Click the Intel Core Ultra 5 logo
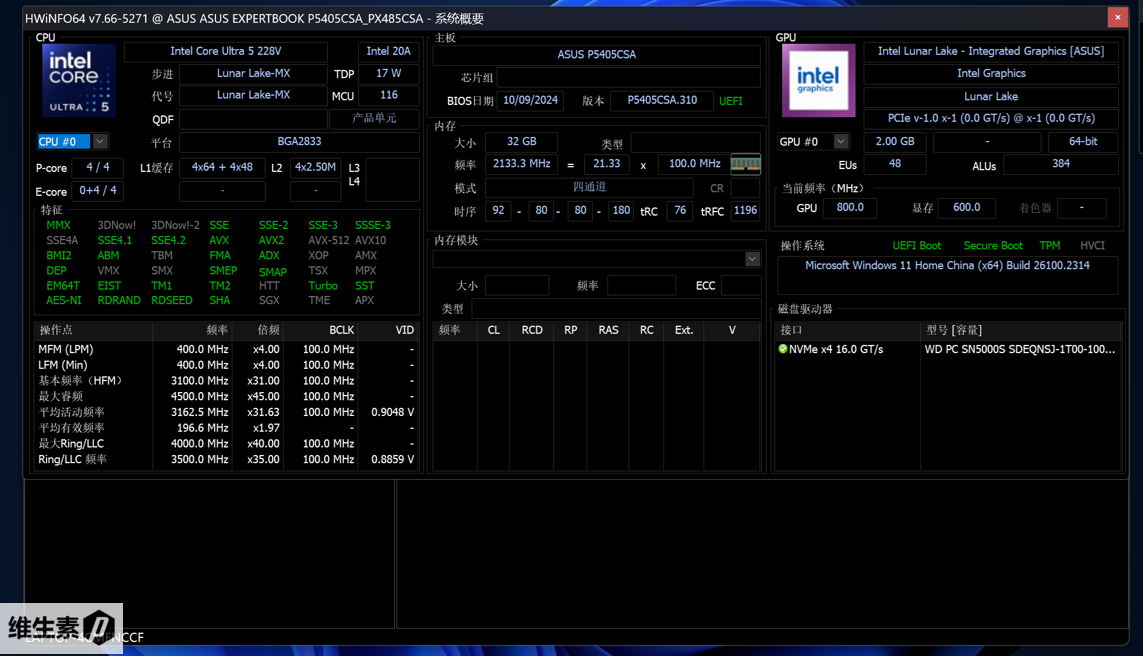The height and width of the screenshot is (656, 1143). click(x=78, y=80)
